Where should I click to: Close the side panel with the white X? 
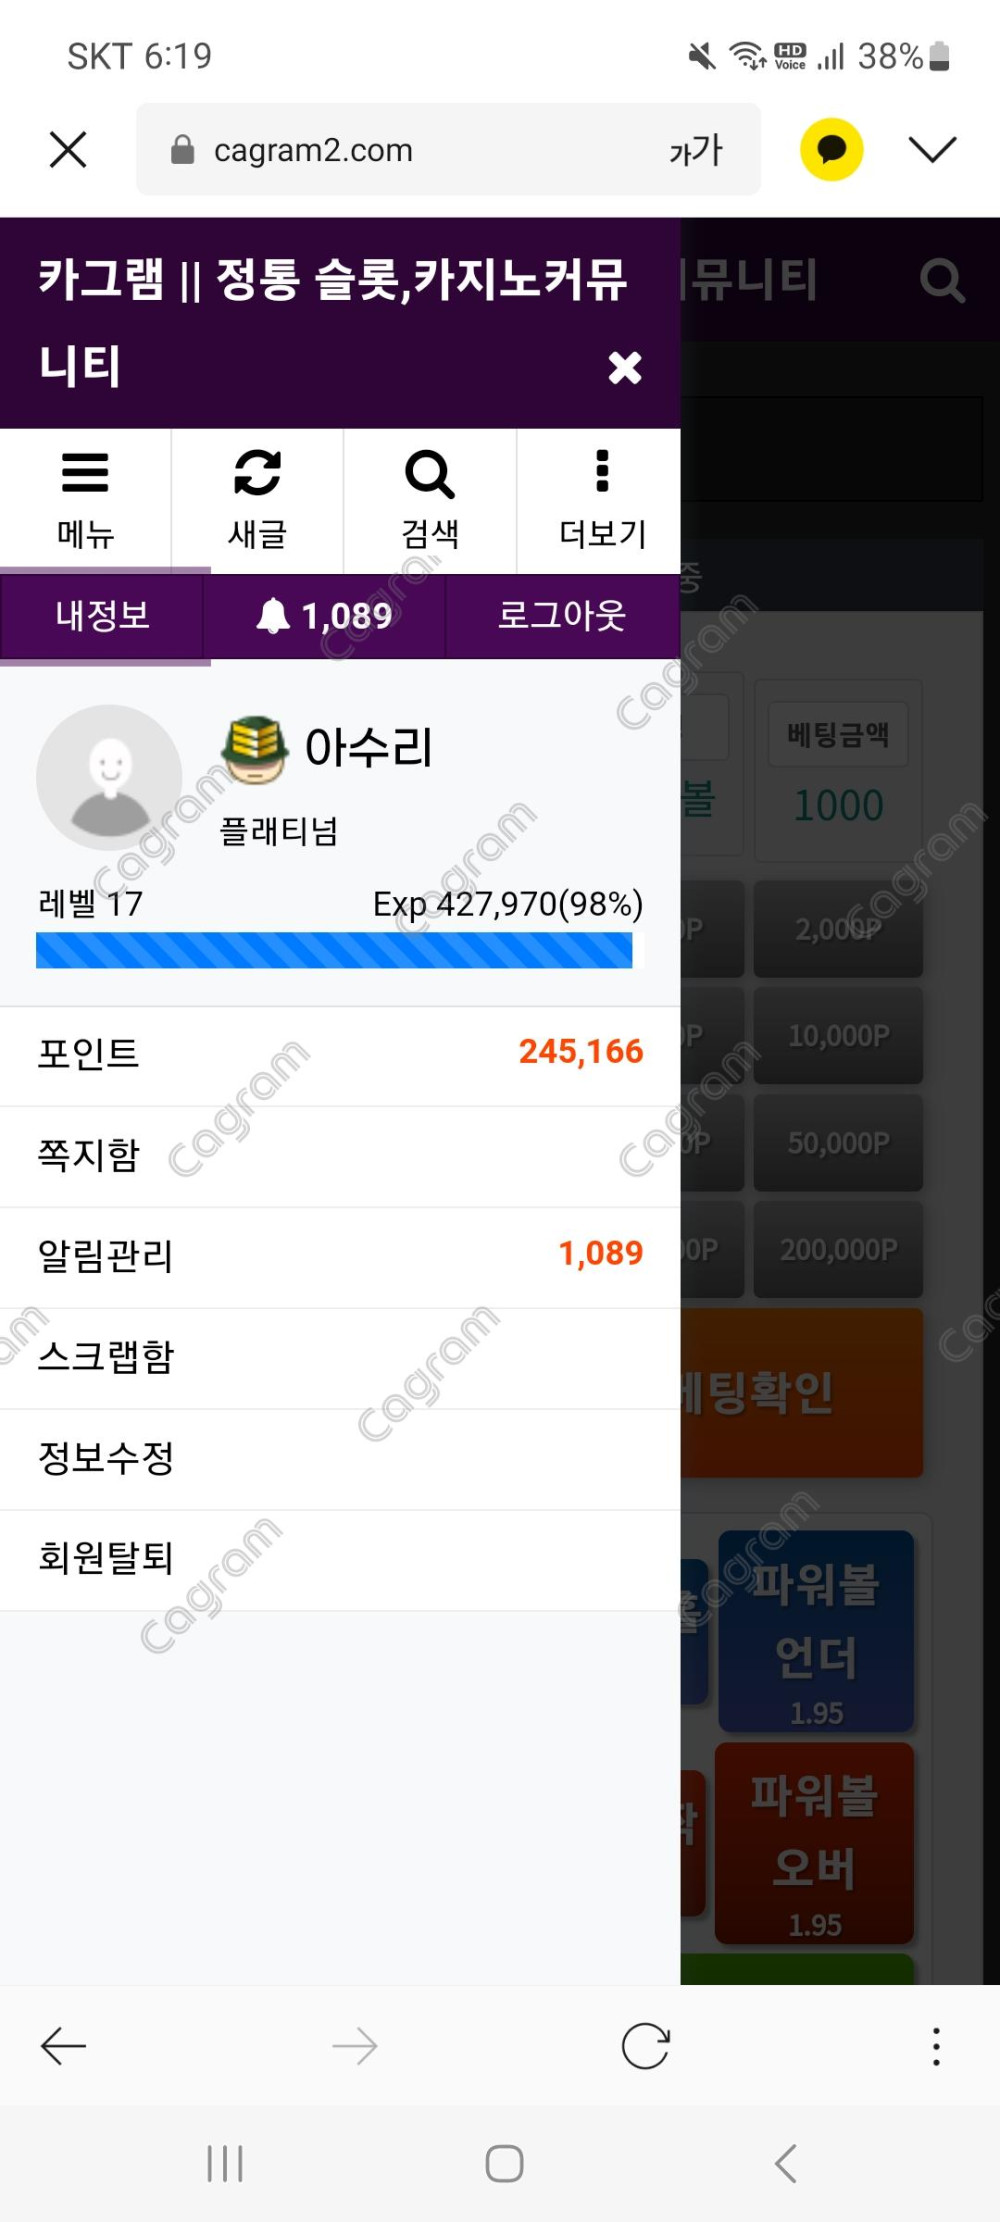(x=625, y=368)
